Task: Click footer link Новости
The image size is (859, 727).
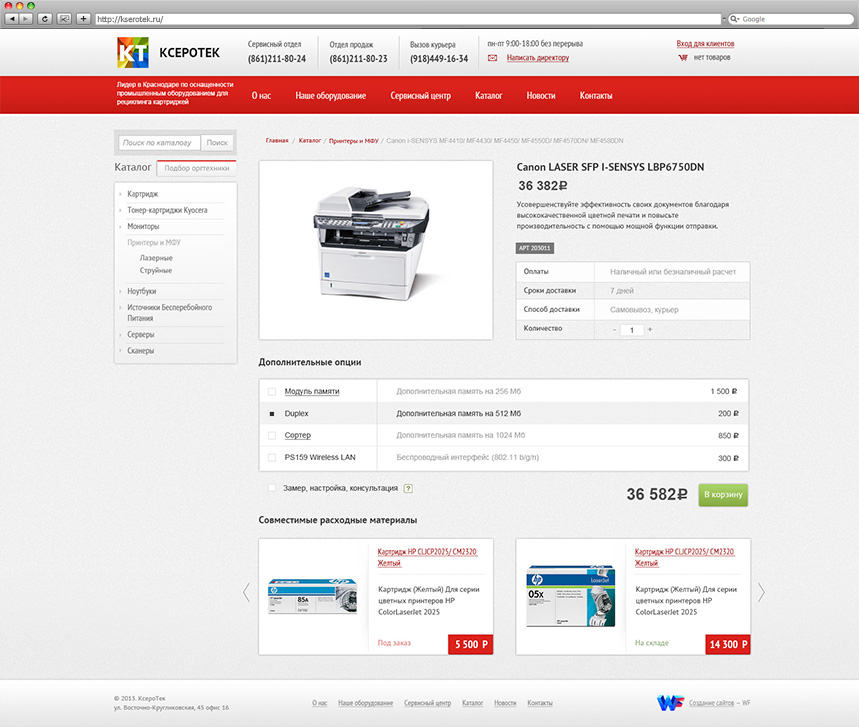Action: coord(505,703)
